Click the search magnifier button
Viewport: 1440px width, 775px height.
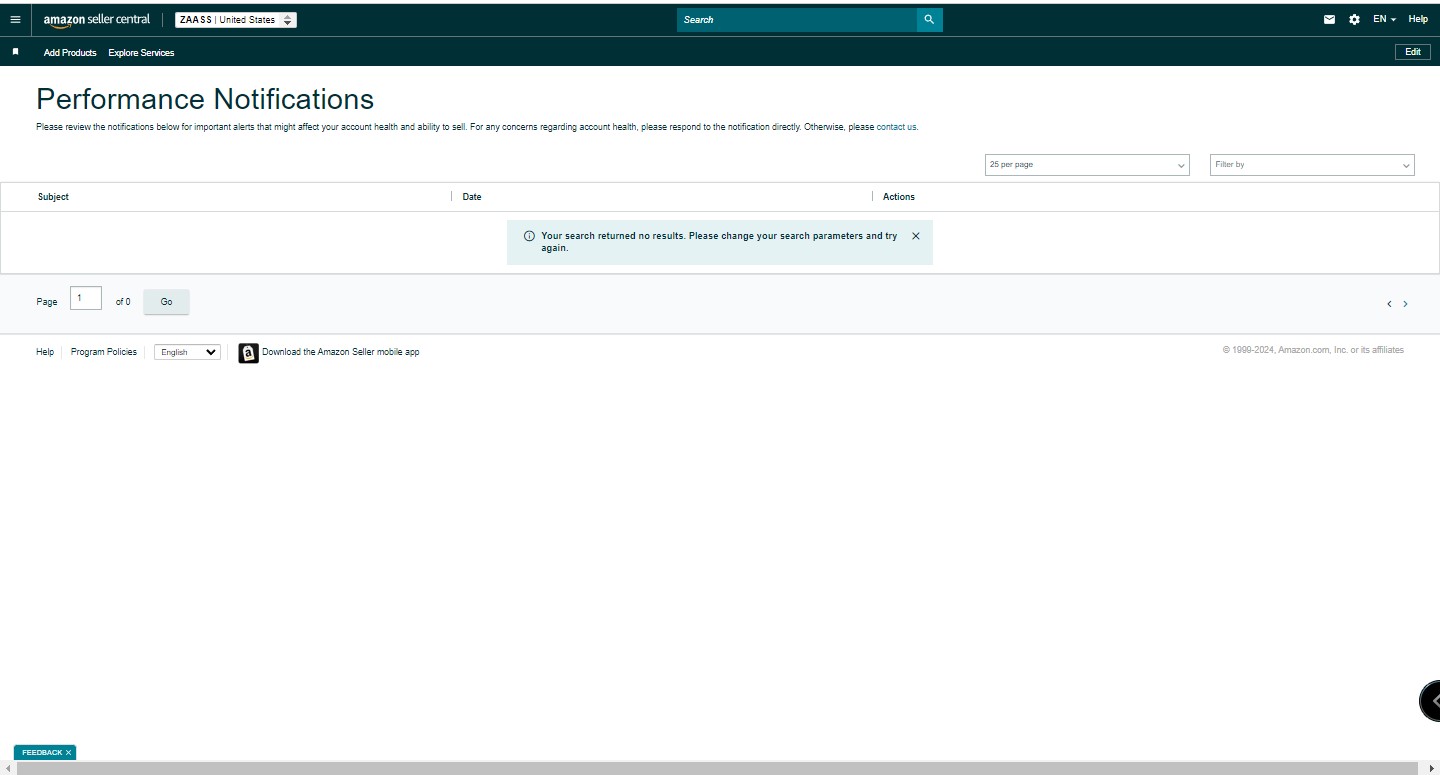tap(929, 20)
